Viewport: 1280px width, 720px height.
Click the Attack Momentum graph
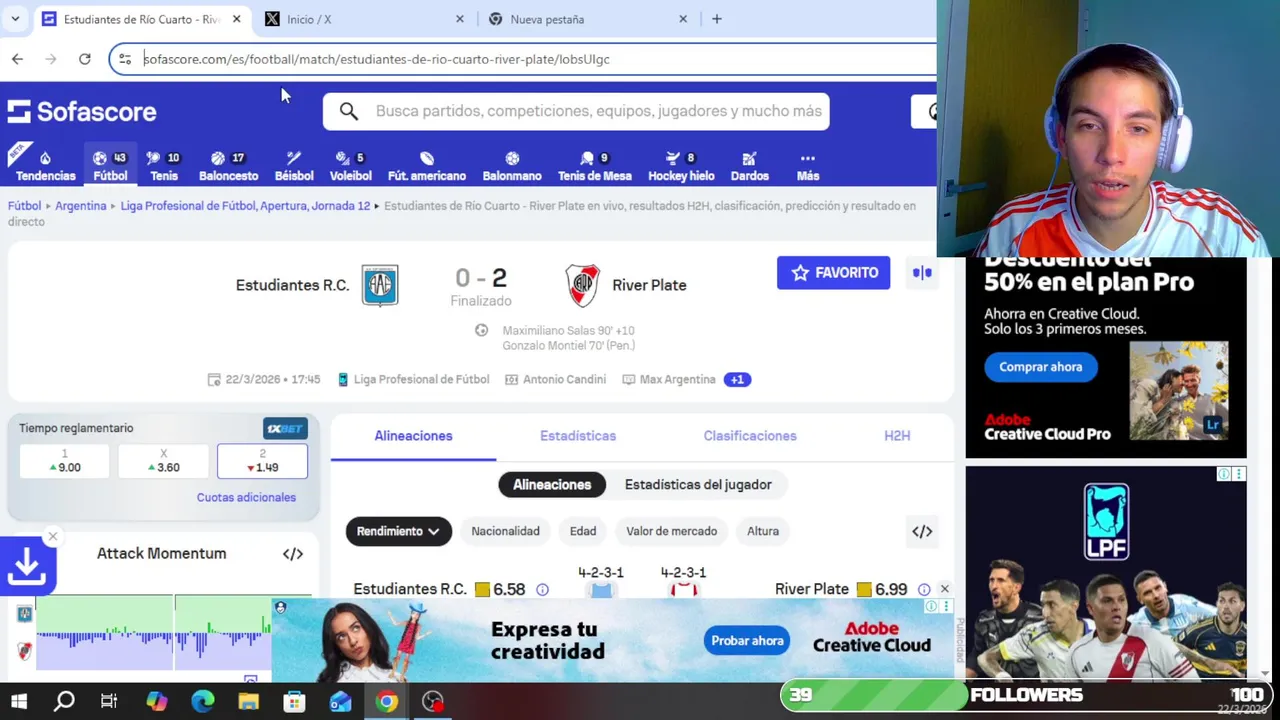[154, 635]
